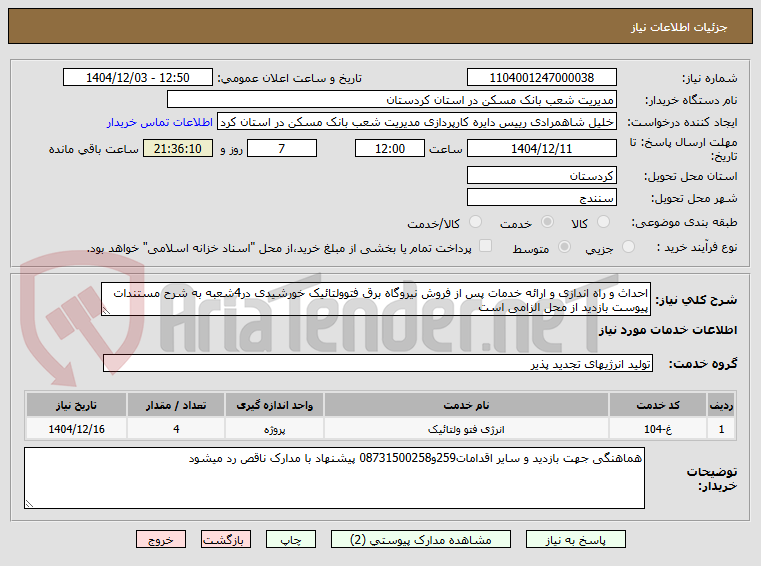
Task: Click the نوع فرآیند خرید label
Action: (x=697, y=248)
